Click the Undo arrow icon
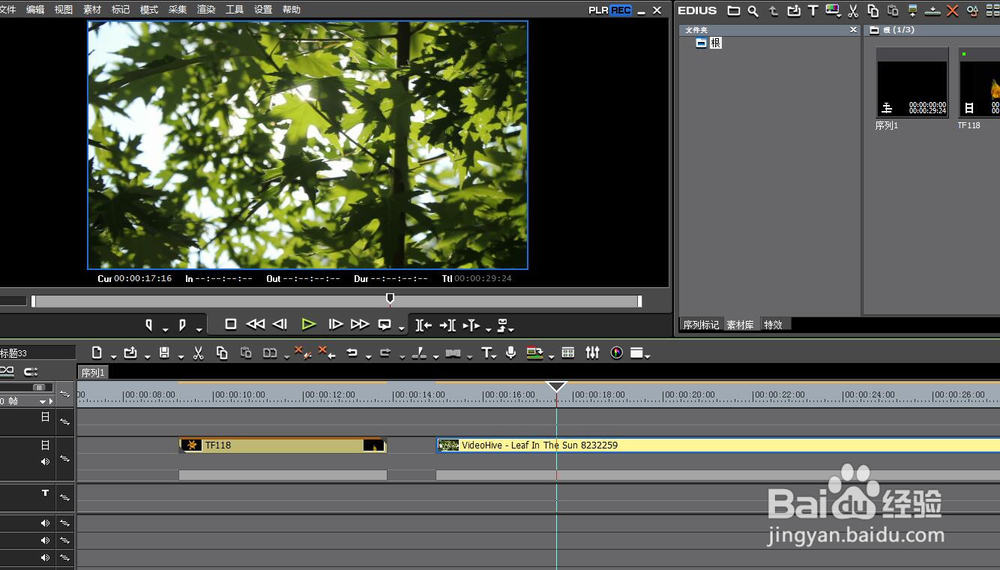This screenshot has width=1000, height=570. coord(352,353)
